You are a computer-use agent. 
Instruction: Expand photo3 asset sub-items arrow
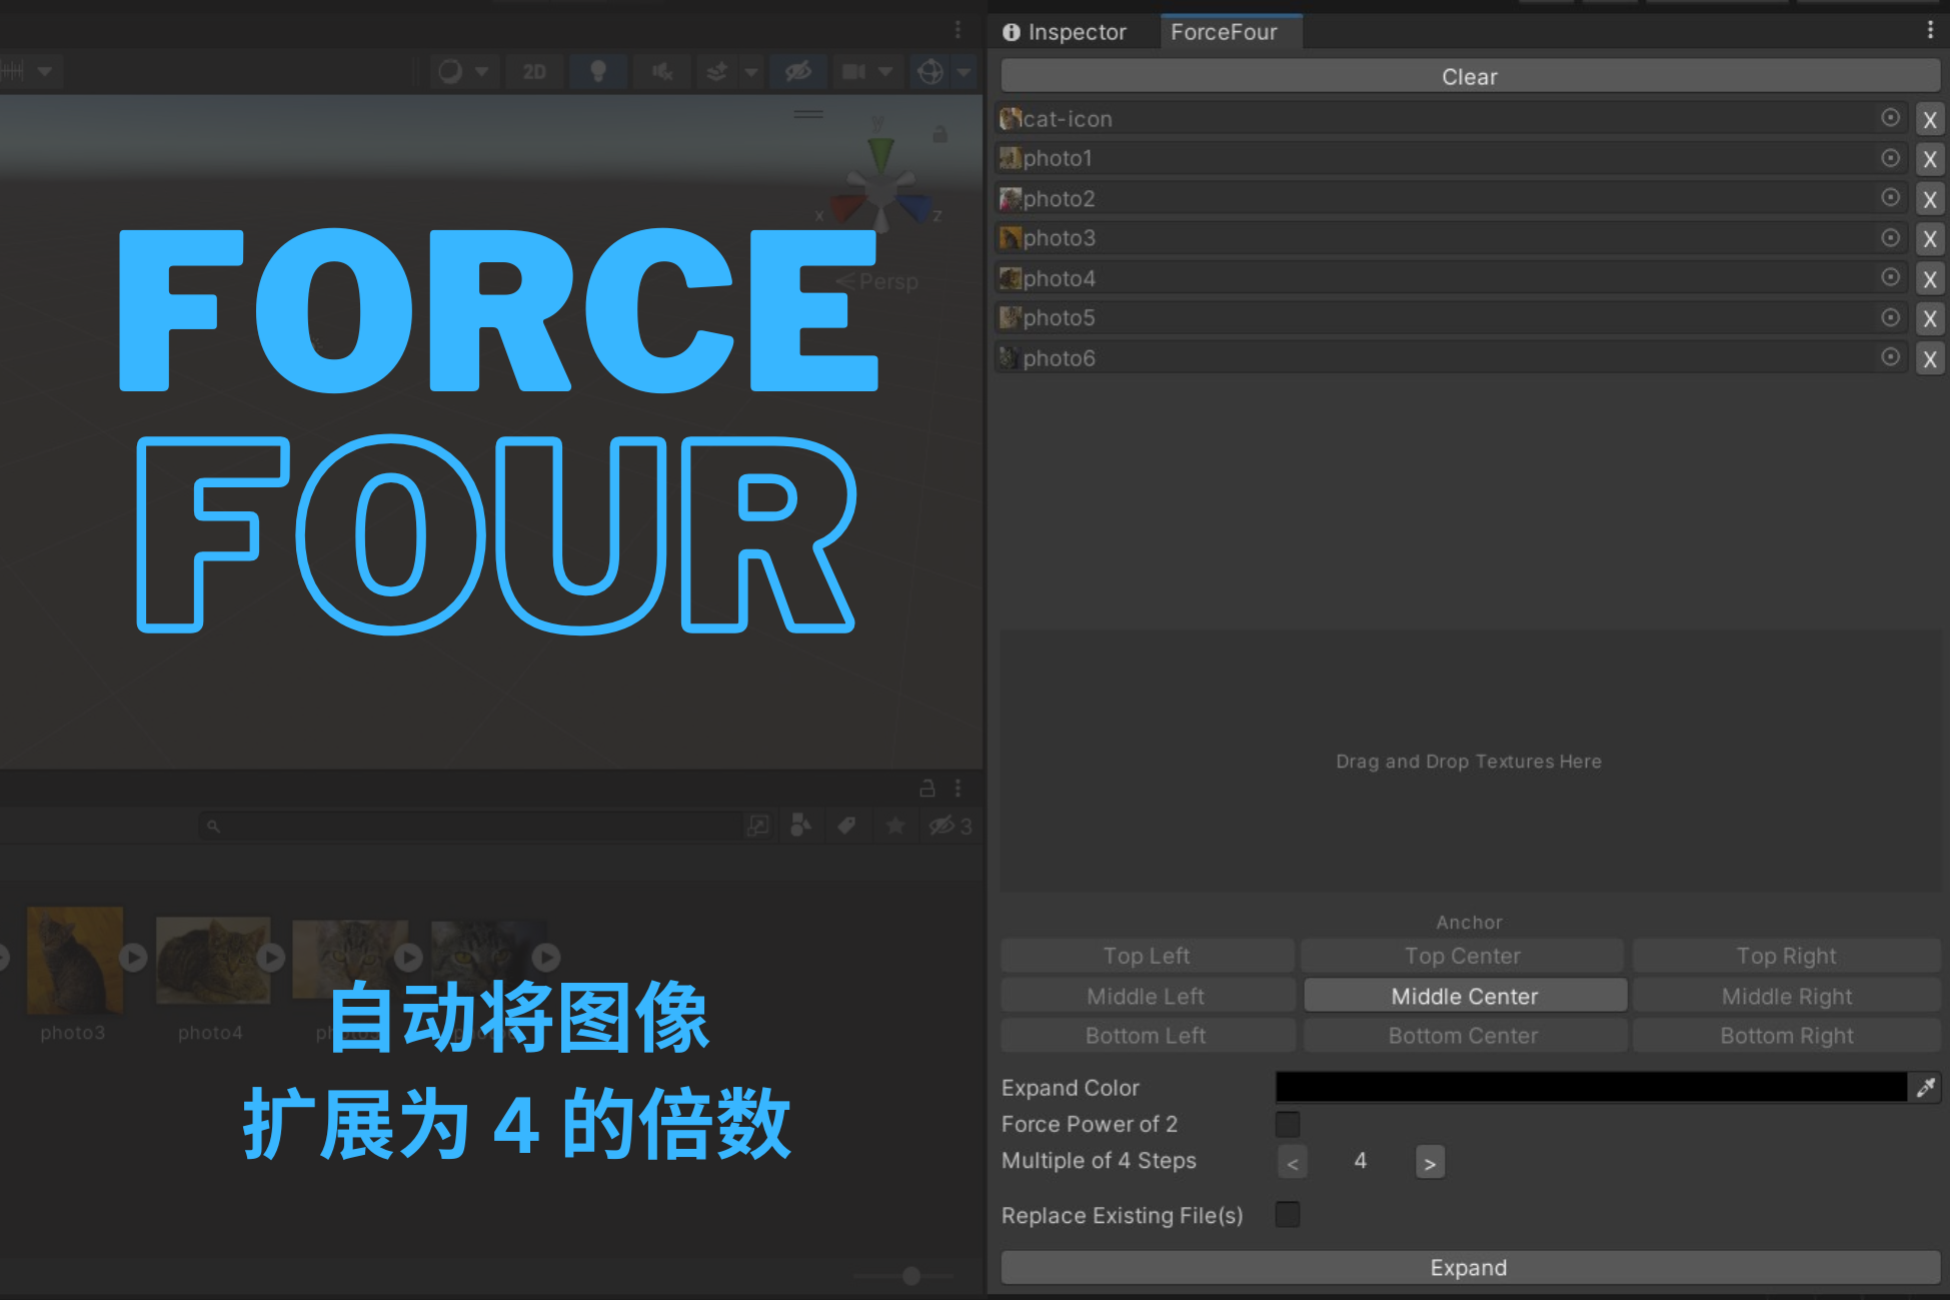click(133, 957)
